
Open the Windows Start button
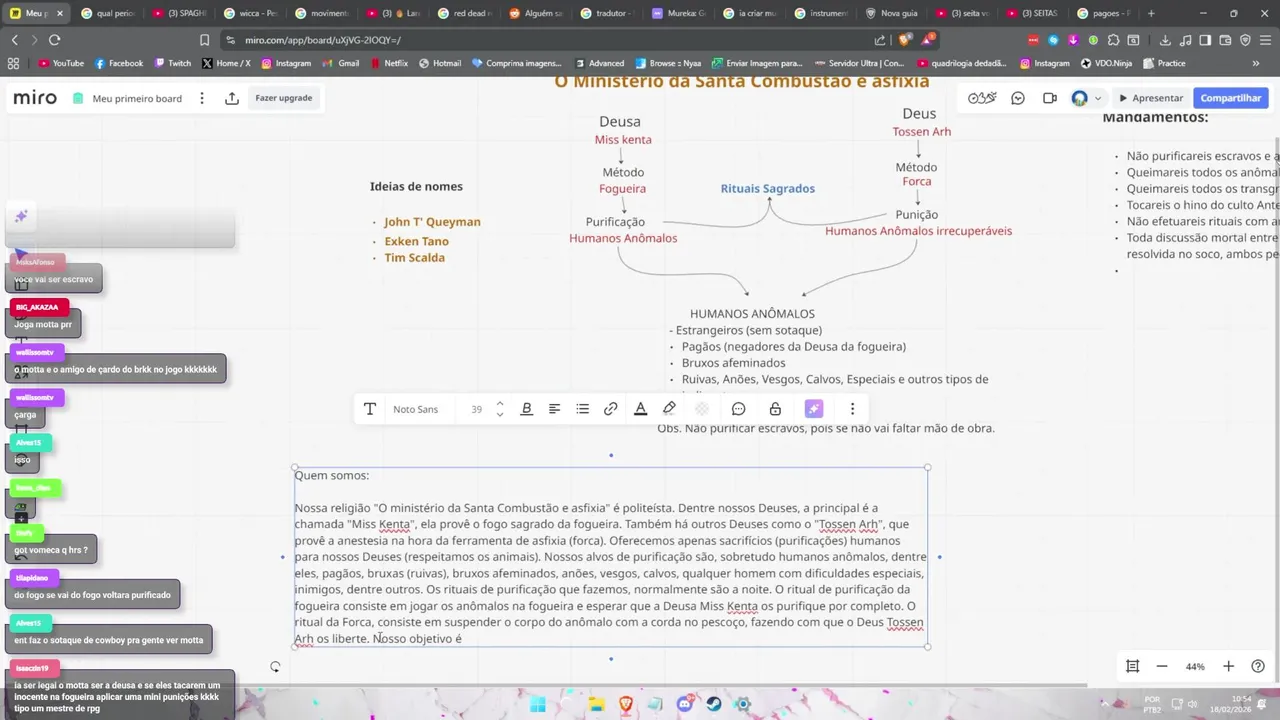coord(538,704)
